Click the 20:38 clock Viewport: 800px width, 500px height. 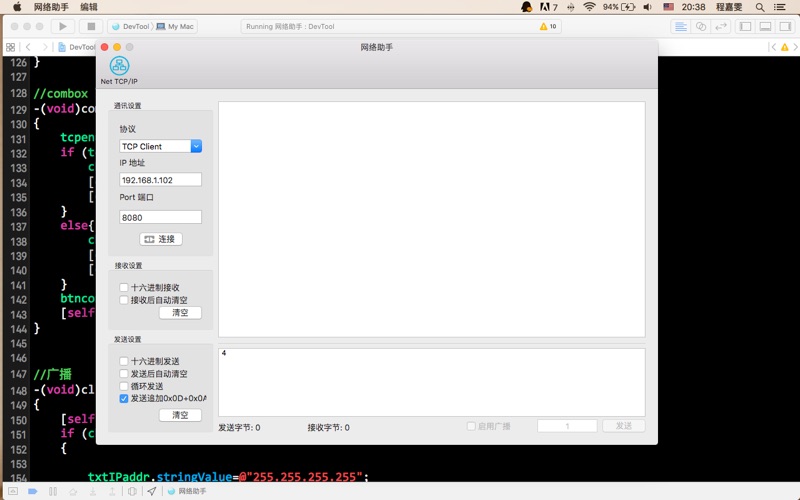693,7
